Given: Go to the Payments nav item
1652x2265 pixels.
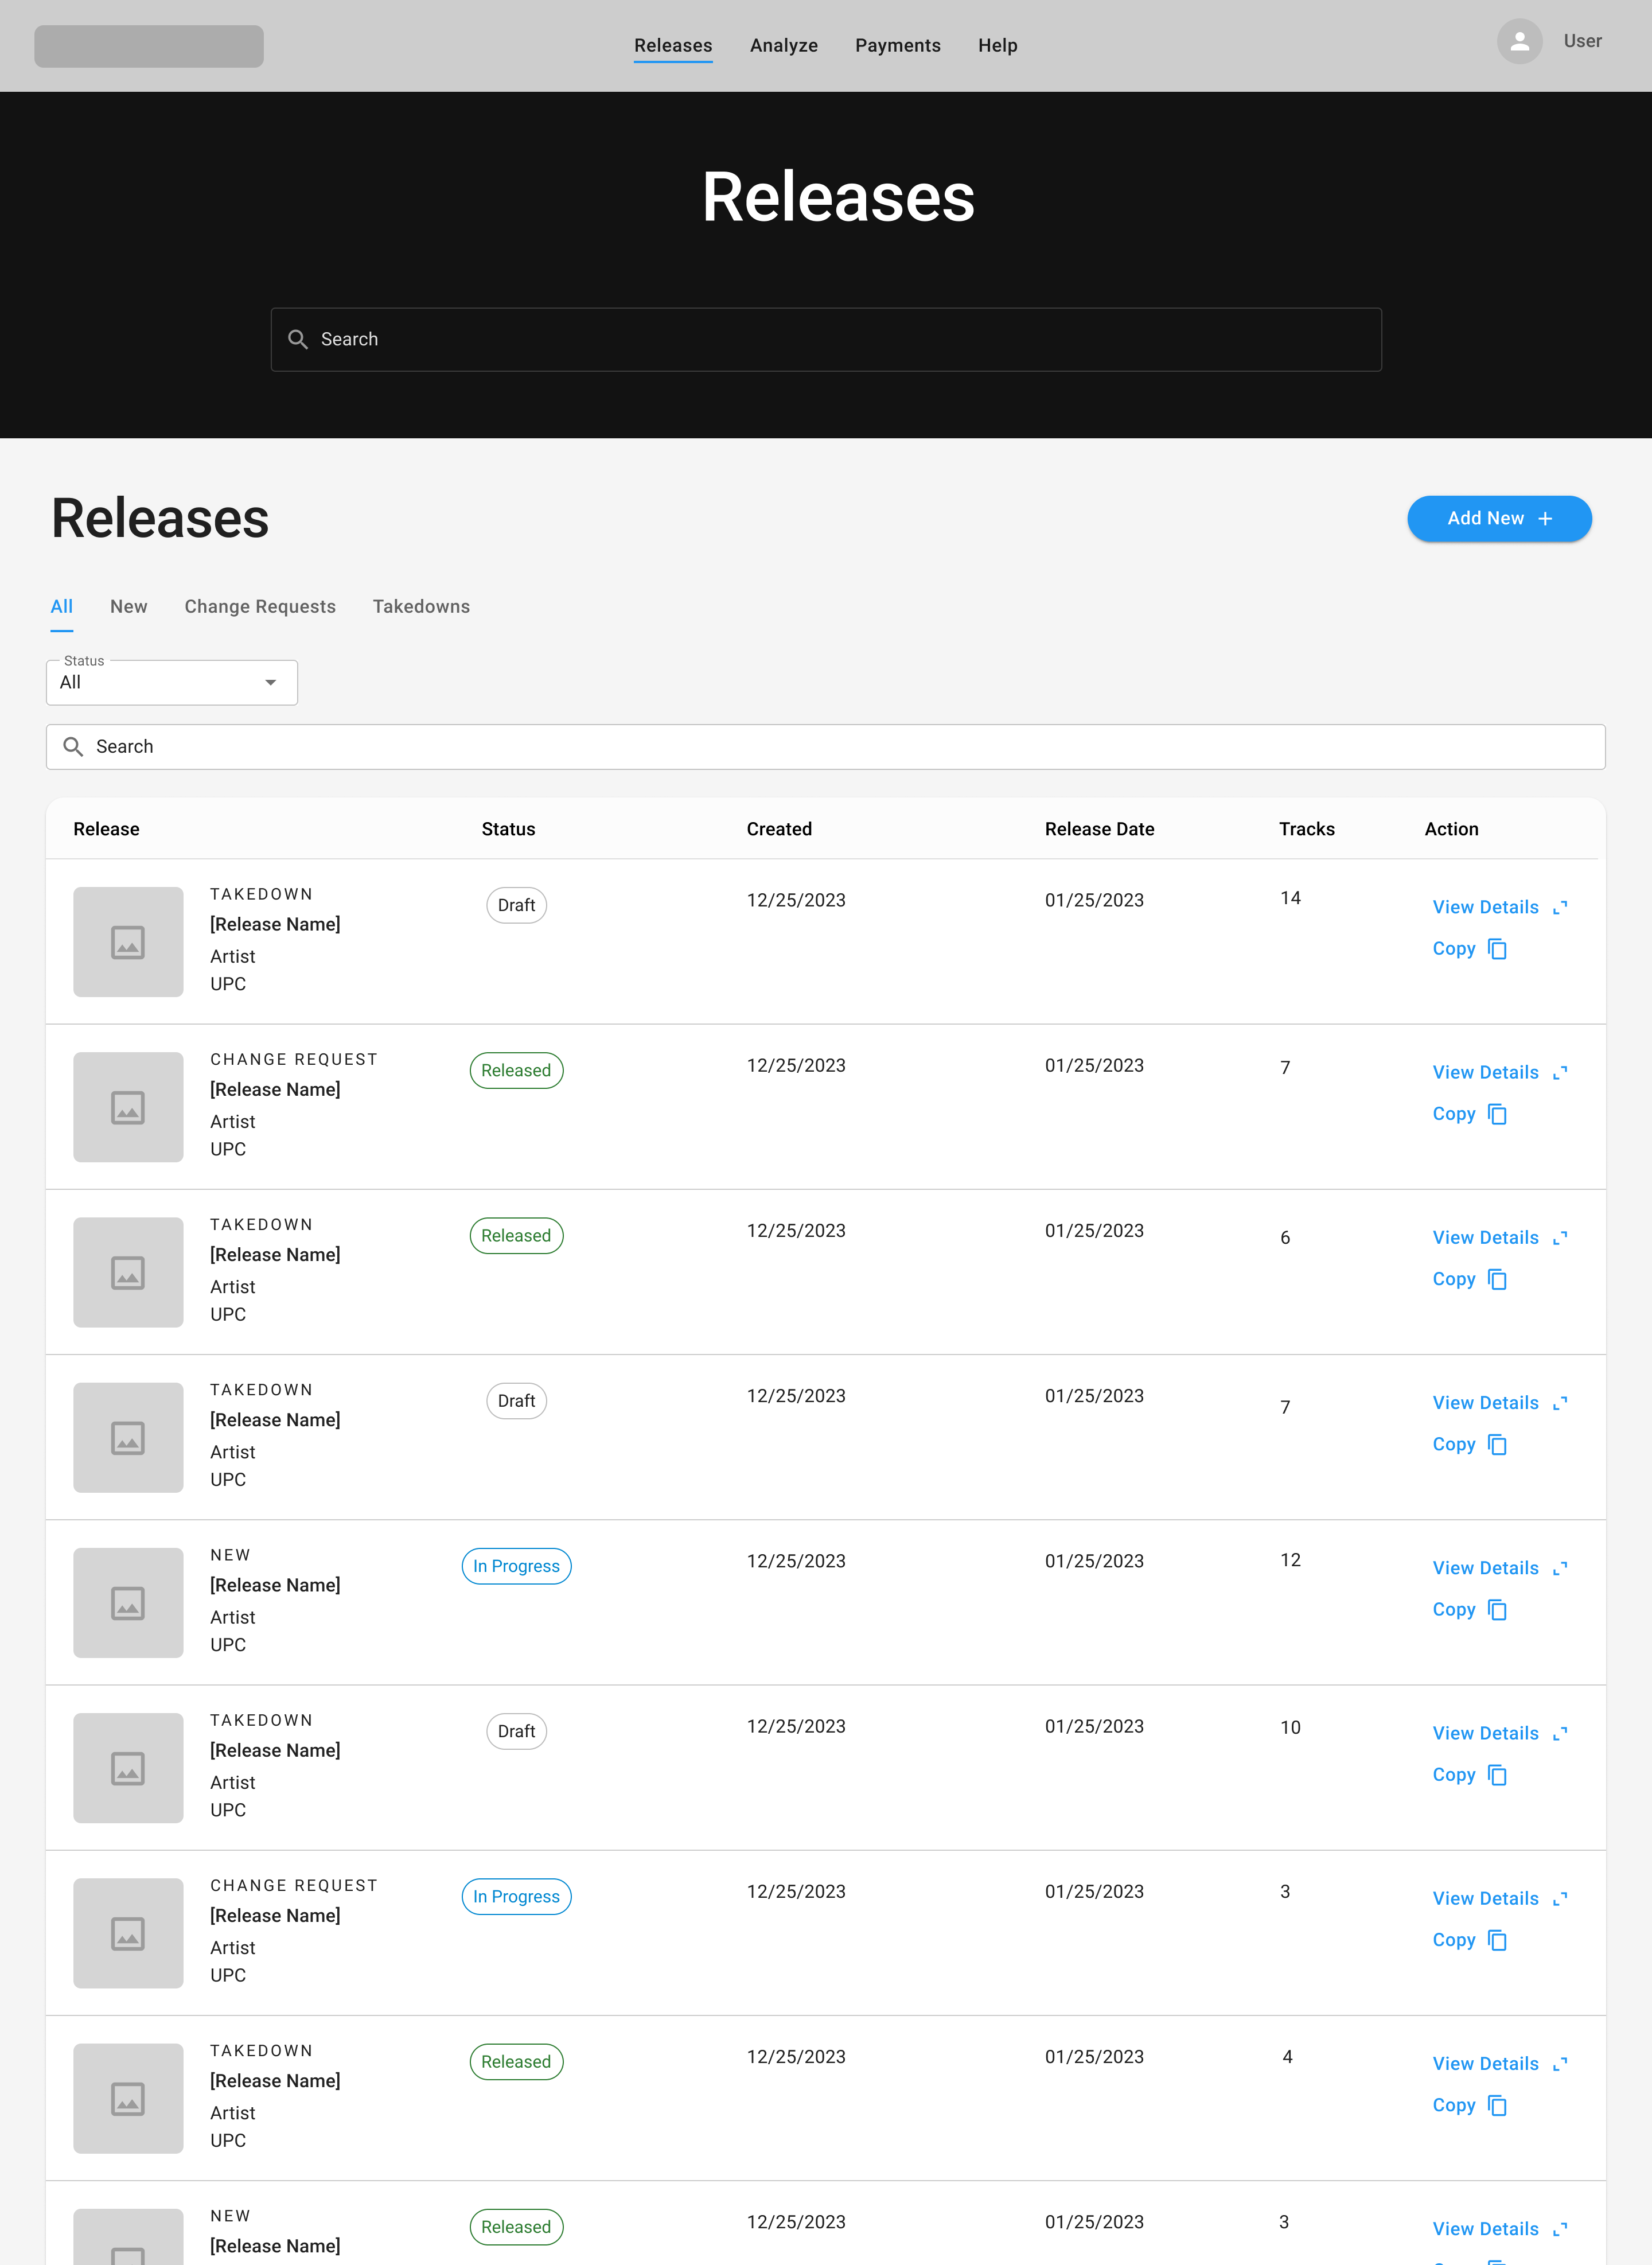Looking at the screenshot, I should tap(897, 46).
